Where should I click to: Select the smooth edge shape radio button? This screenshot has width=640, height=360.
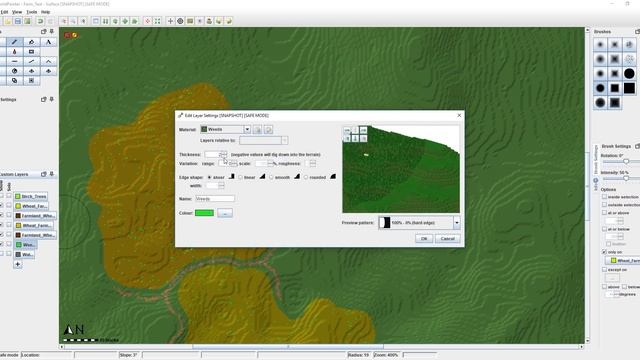tap(271, 178)
